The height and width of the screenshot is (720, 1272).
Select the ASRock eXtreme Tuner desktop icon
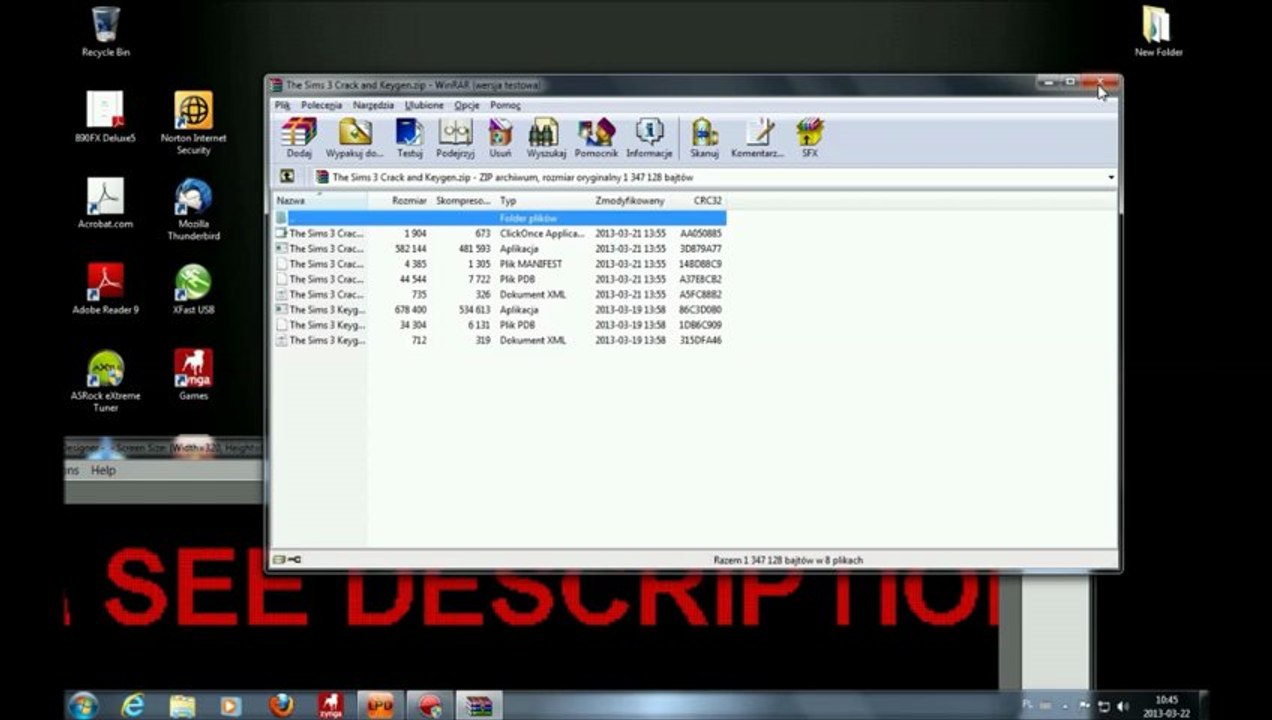(x=105, y=381)
